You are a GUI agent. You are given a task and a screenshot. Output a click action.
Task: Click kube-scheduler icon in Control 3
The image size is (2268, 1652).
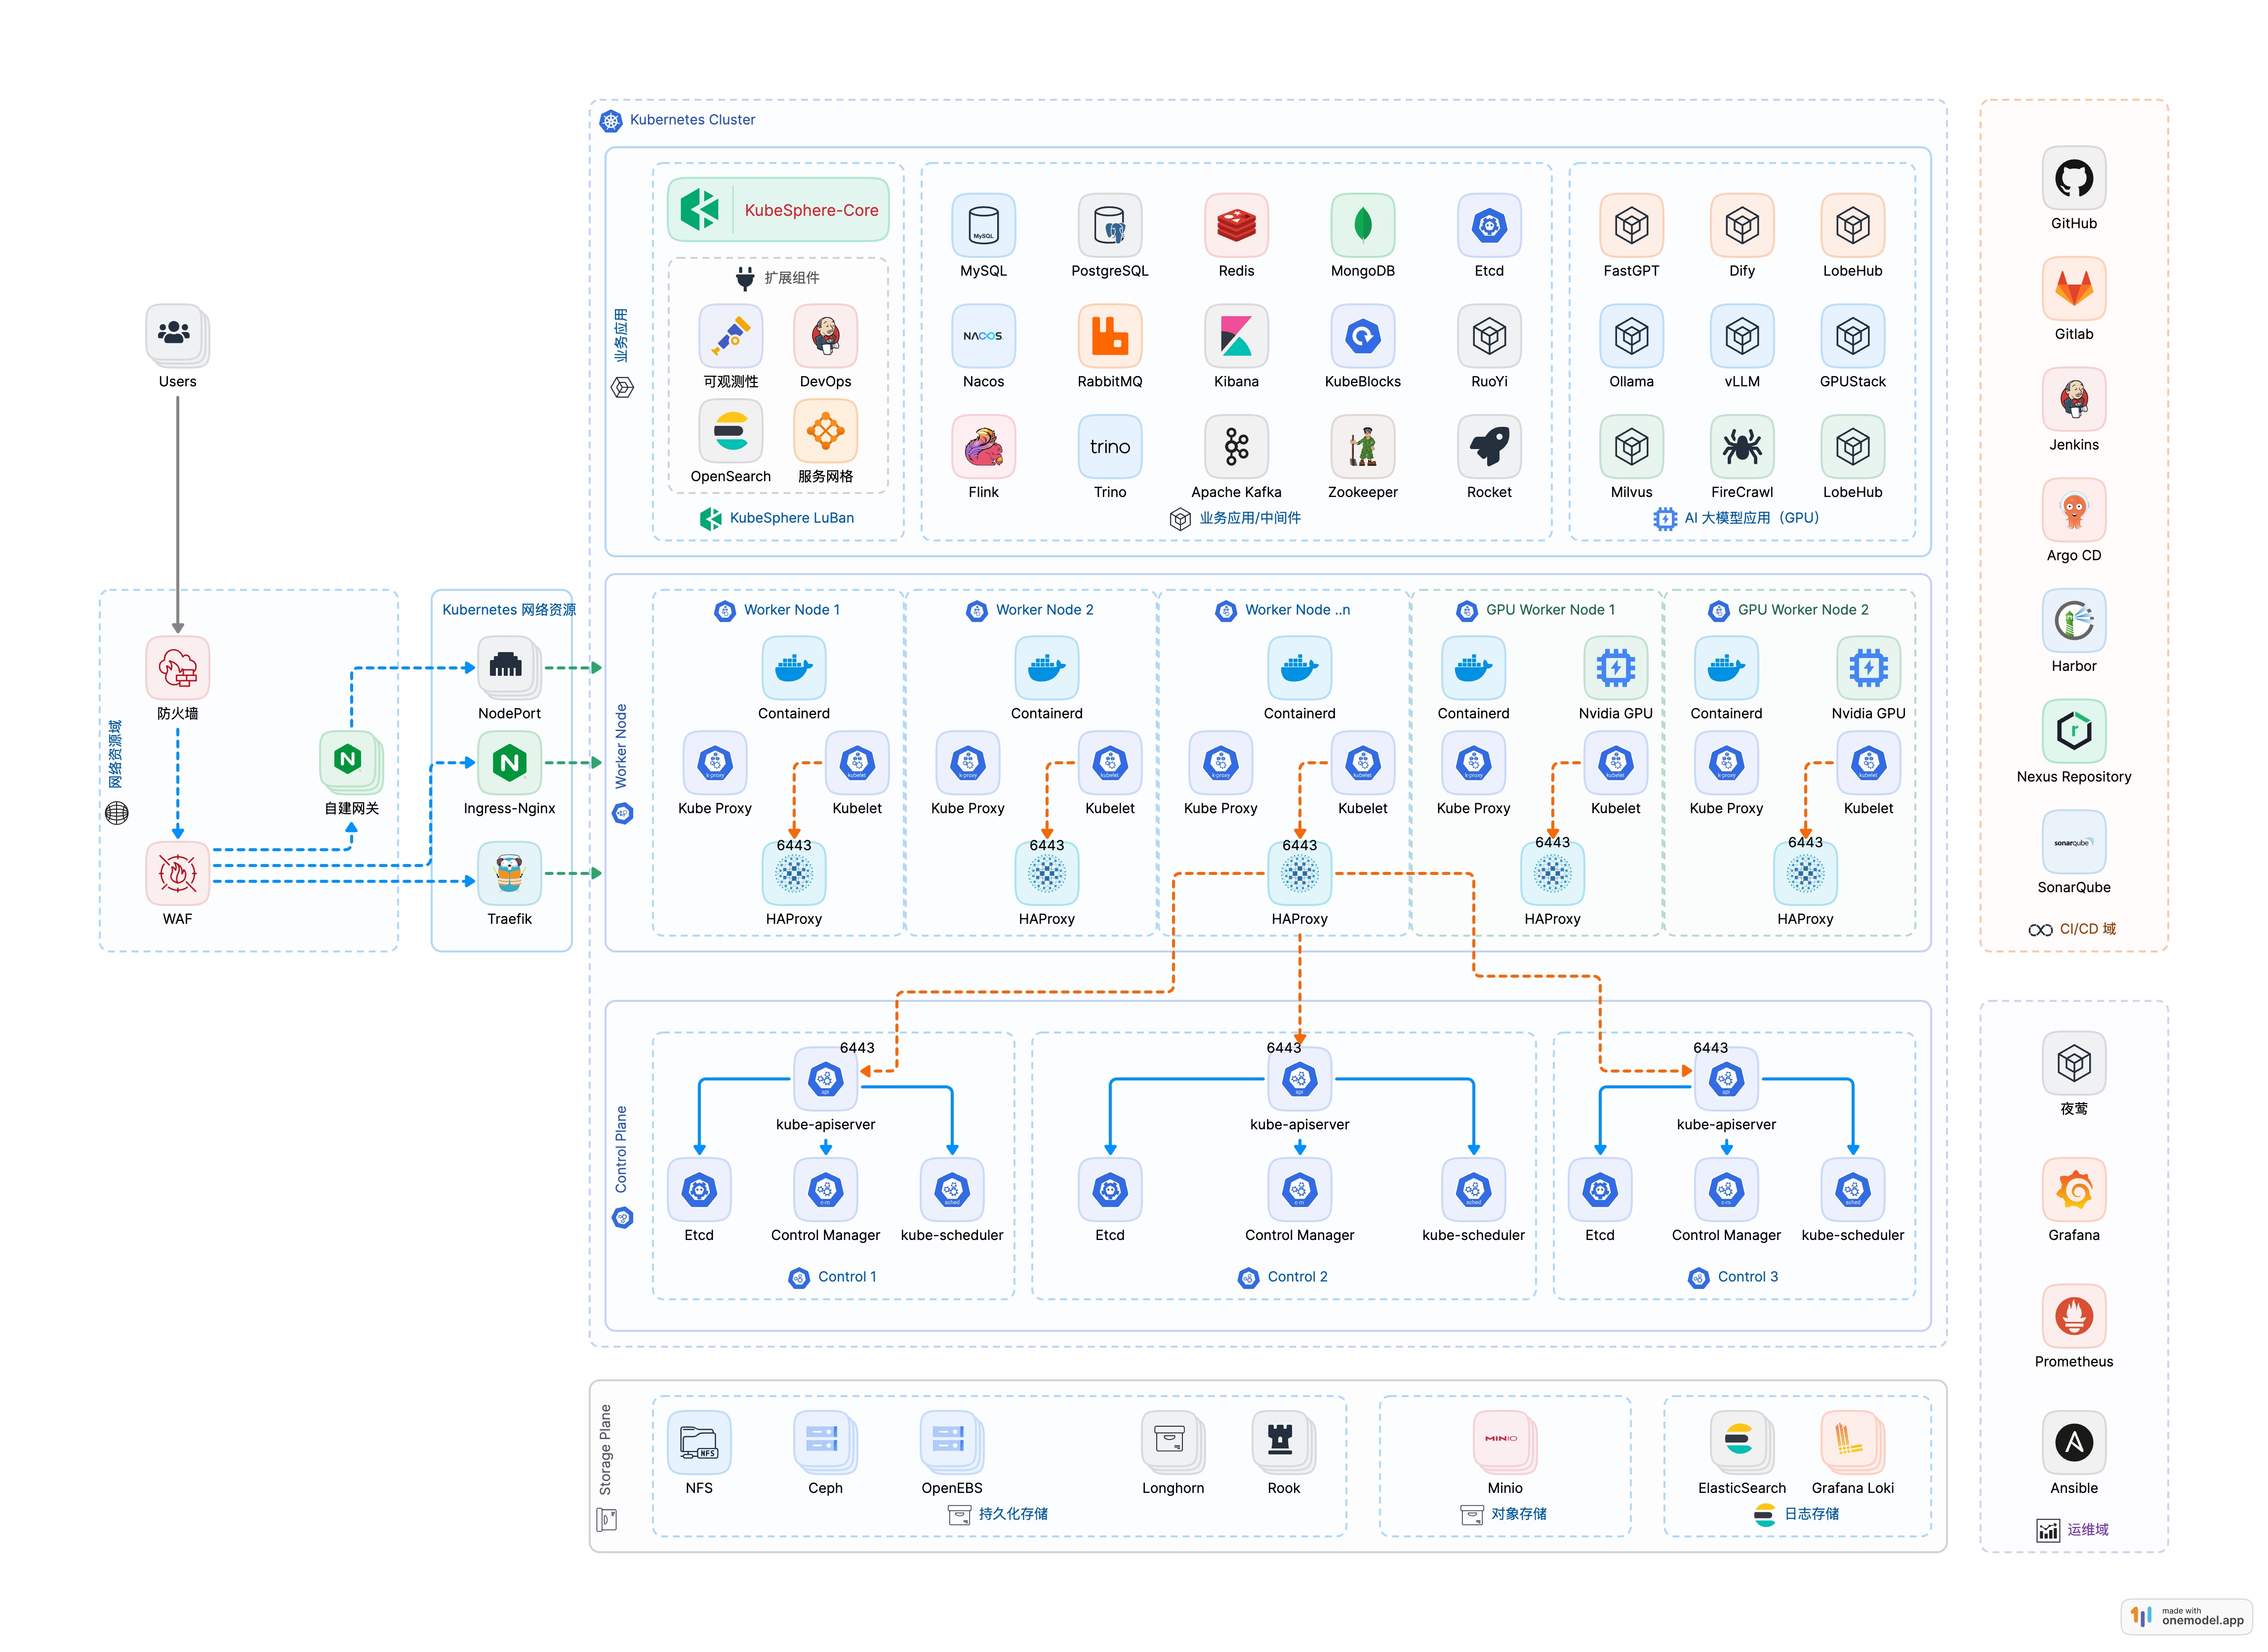(x=1852, y=1189)
